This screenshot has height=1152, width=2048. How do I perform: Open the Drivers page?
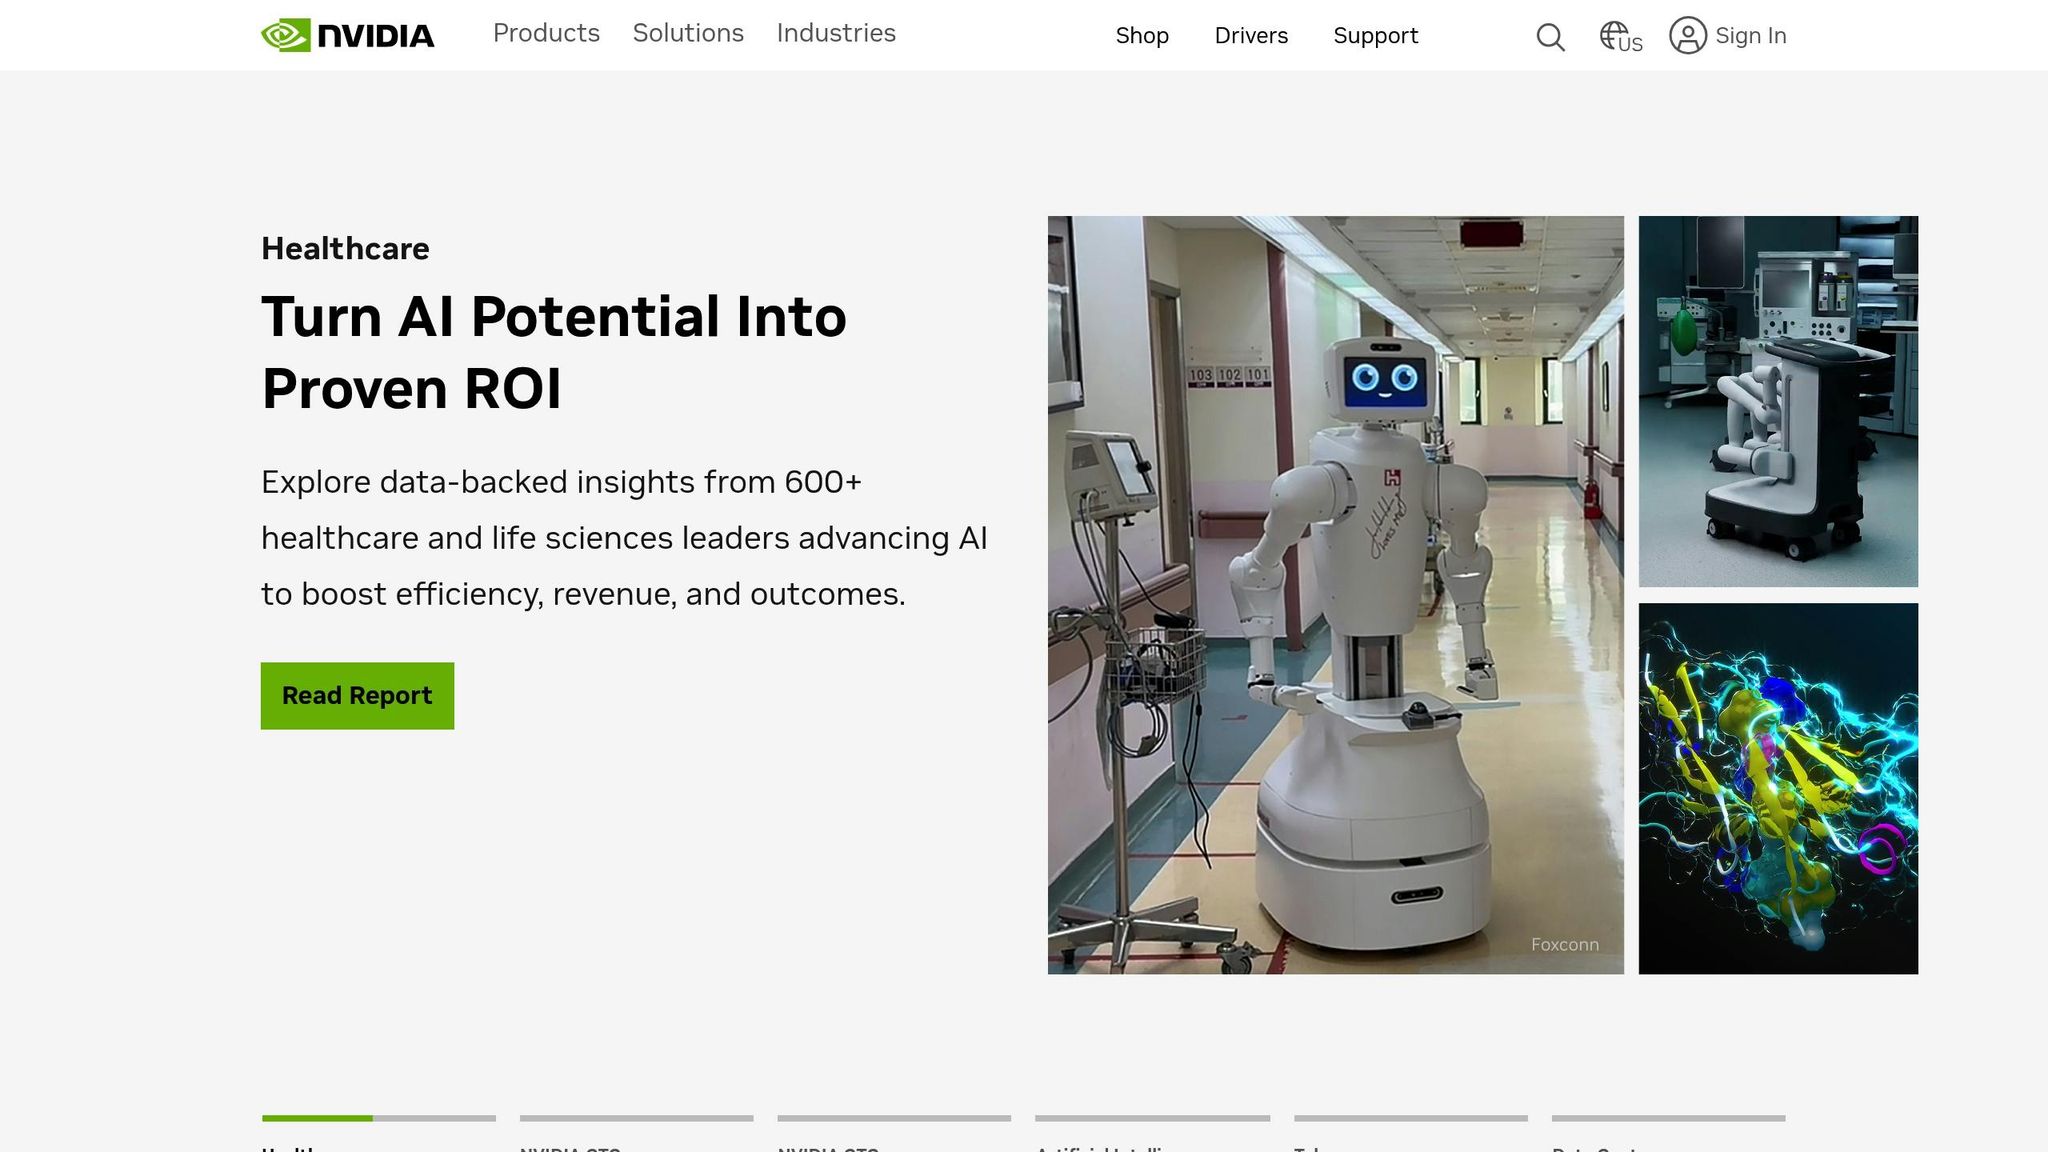click(1251, 36)
